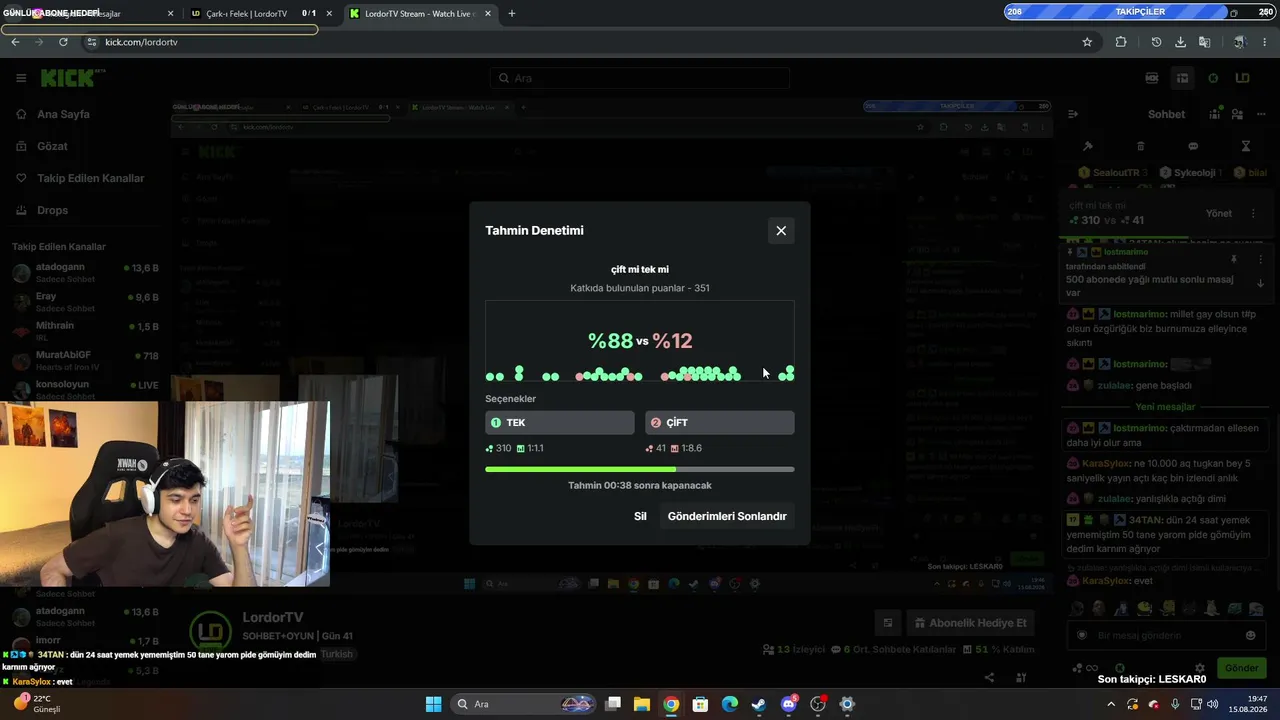Open the Kick dashboard header icon
This screenshot has height=720, width=1280.
tap(1182, 78)
